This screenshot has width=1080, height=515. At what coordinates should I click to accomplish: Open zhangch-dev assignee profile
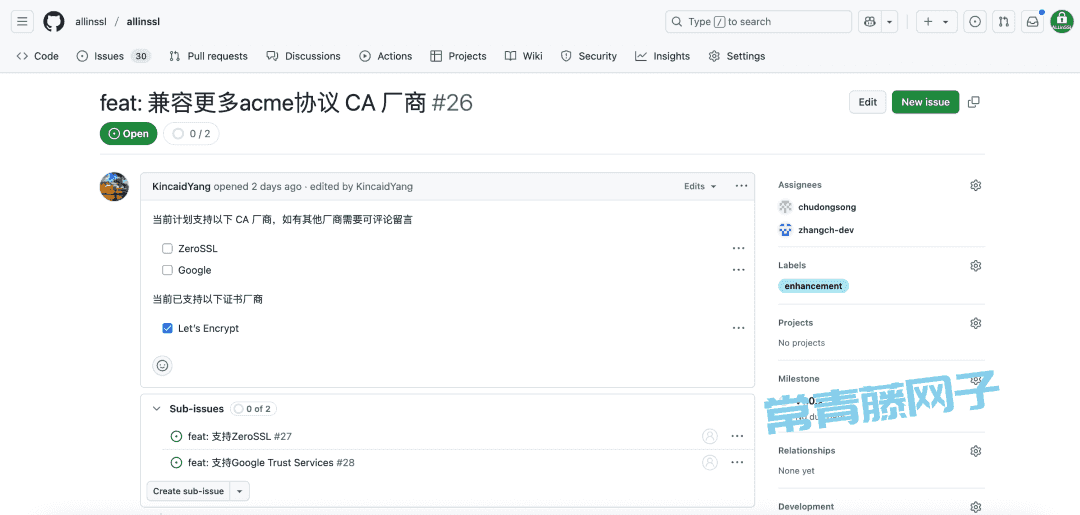click(x=826, y=230)
